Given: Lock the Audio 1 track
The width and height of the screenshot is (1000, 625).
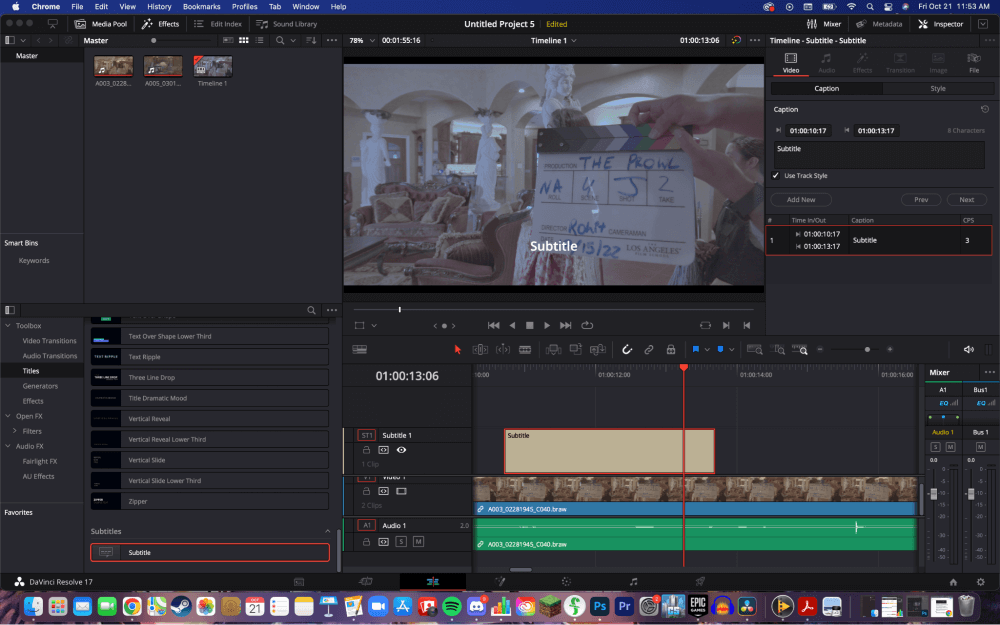Looking at the screenshot, I should (366, 541).
